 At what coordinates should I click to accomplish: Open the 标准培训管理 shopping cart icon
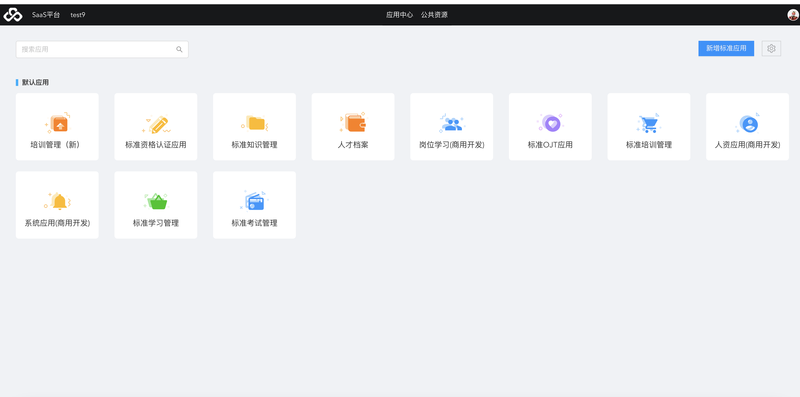[648, 123]
